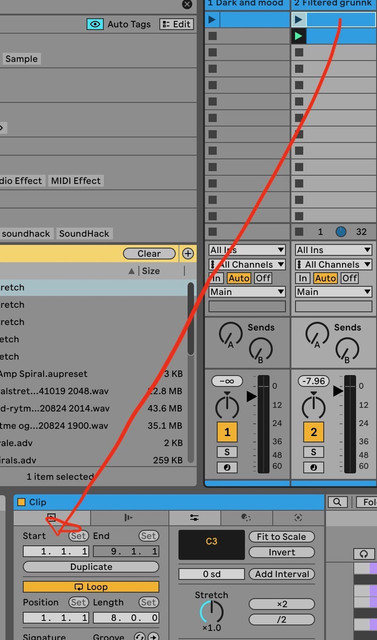Click the Set button next to Length

[149, 602]
